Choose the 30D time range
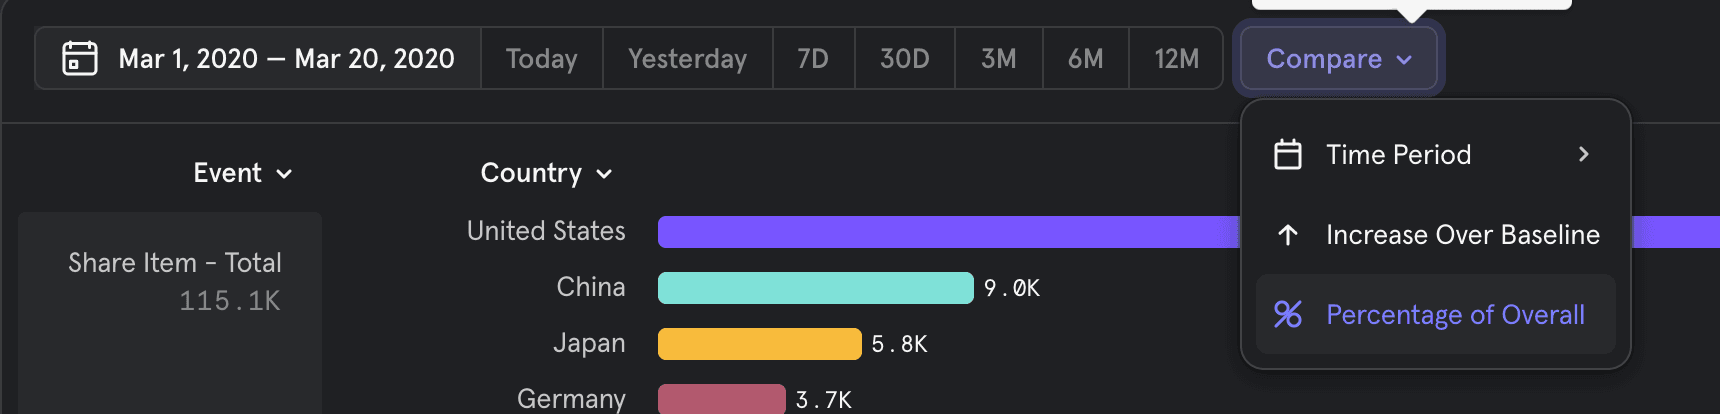The image size is (1720, 414). tap(904, 59)
